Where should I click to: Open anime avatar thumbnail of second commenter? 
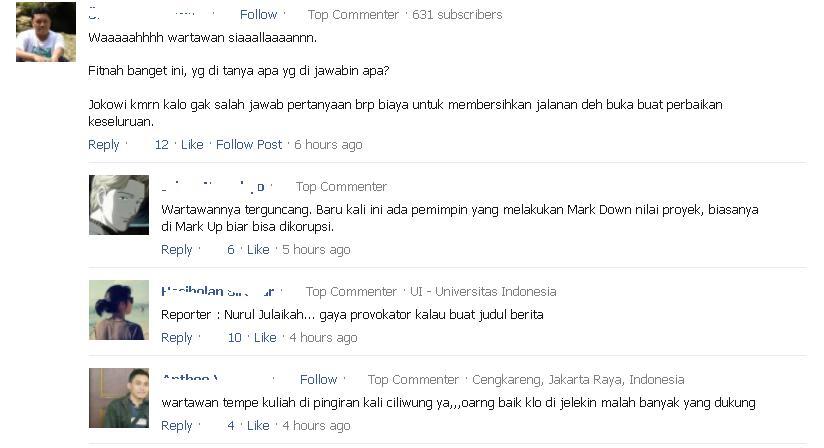click(119, 205)
